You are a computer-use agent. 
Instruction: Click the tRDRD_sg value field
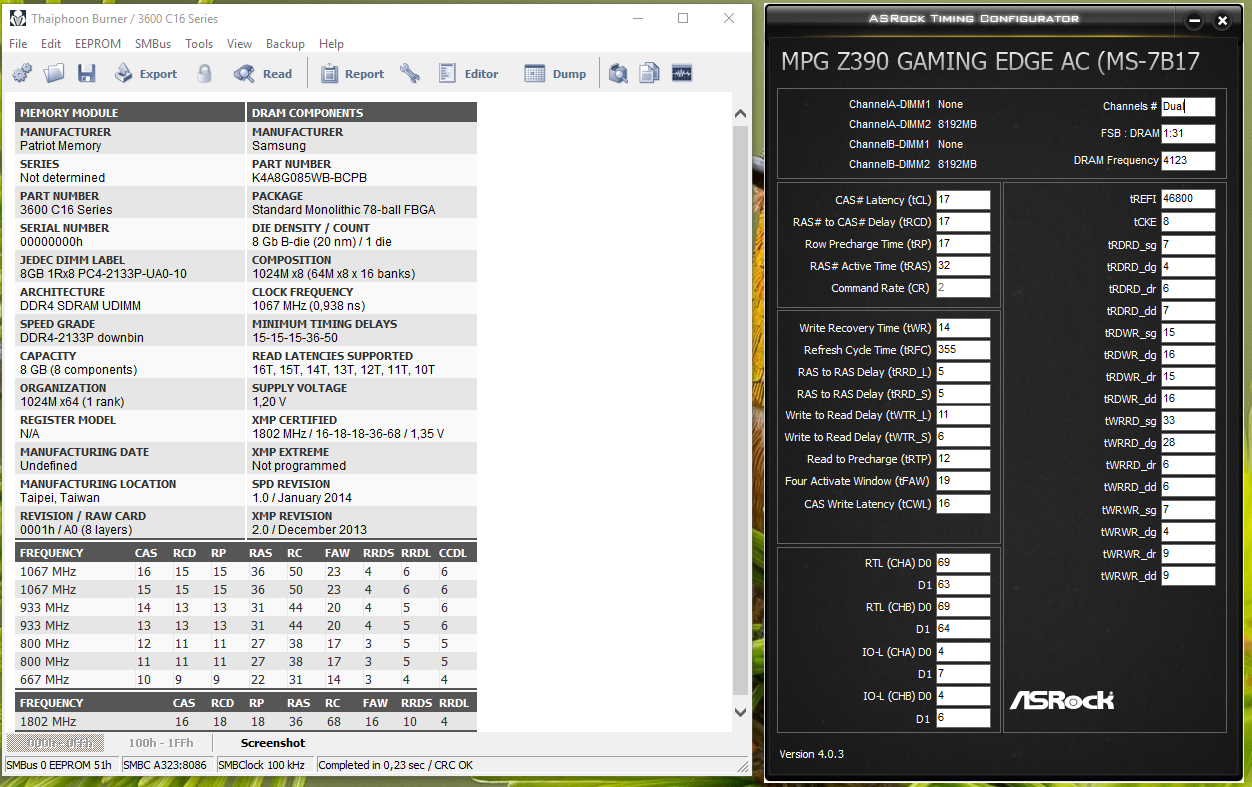pyautogui.click(x=1188, y=244)
